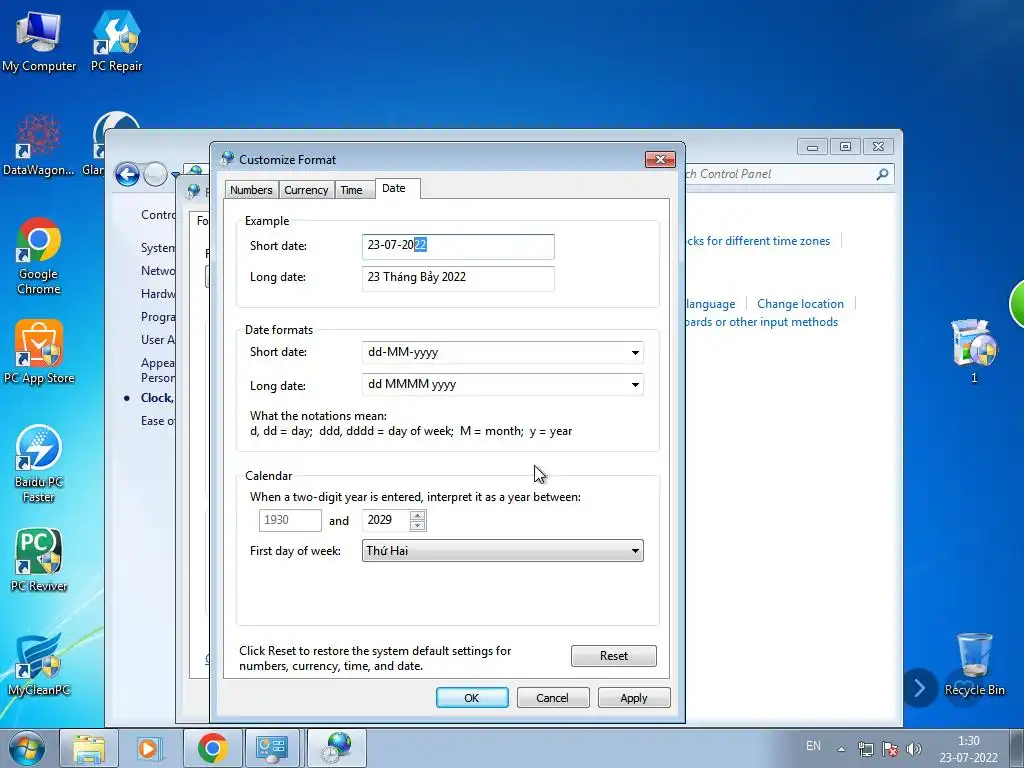
Task: Open Windows Explorer from taskbar
Action: click(89, 748)
